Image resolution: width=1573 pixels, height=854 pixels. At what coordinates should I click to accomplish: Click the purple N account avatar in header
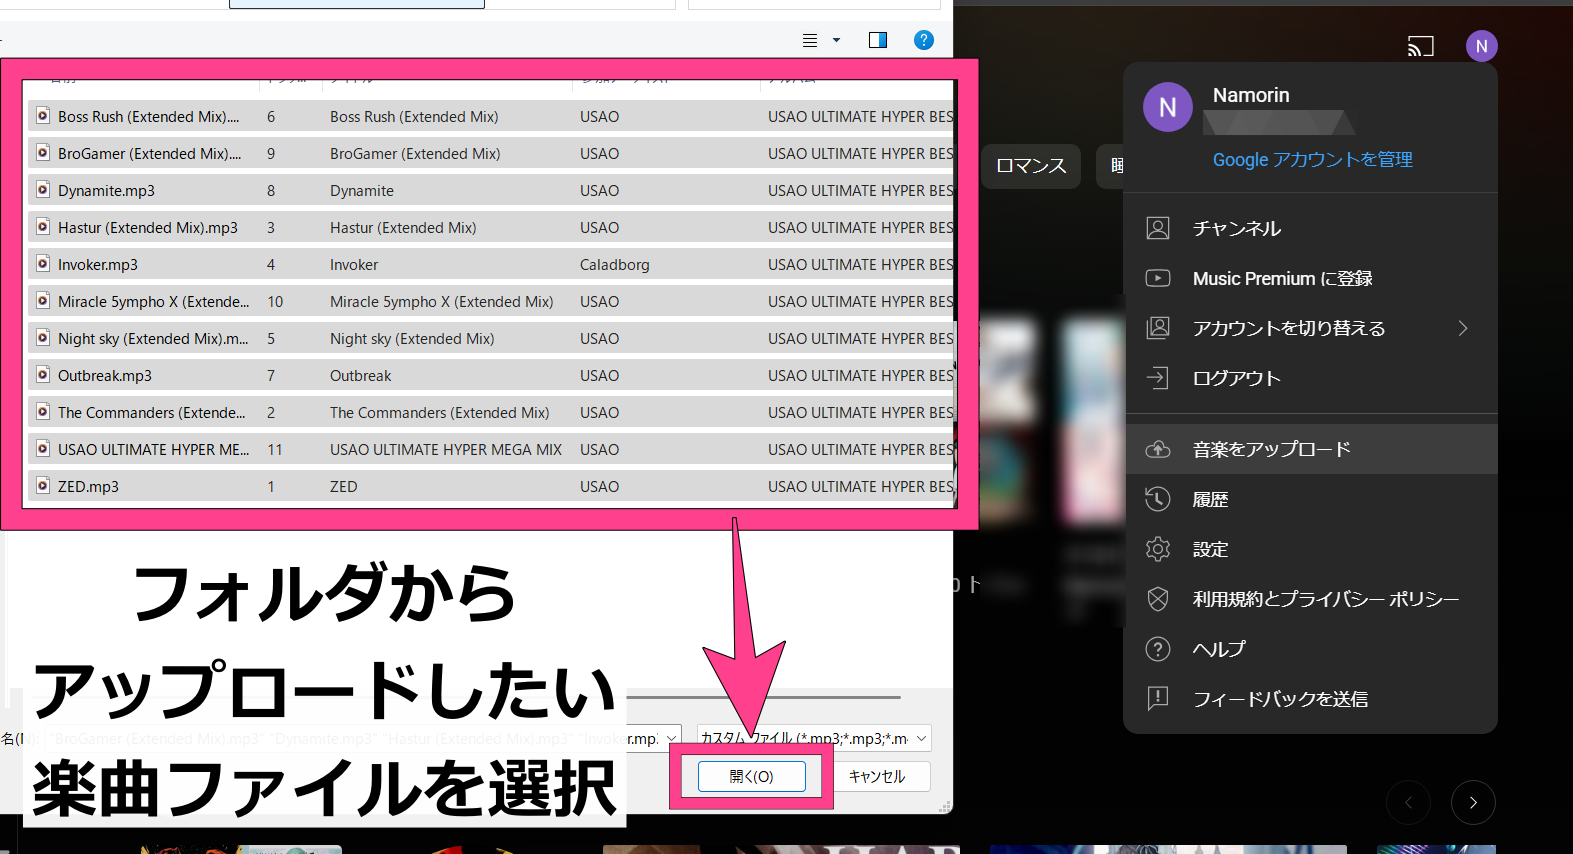click(x=1482, y=46)
